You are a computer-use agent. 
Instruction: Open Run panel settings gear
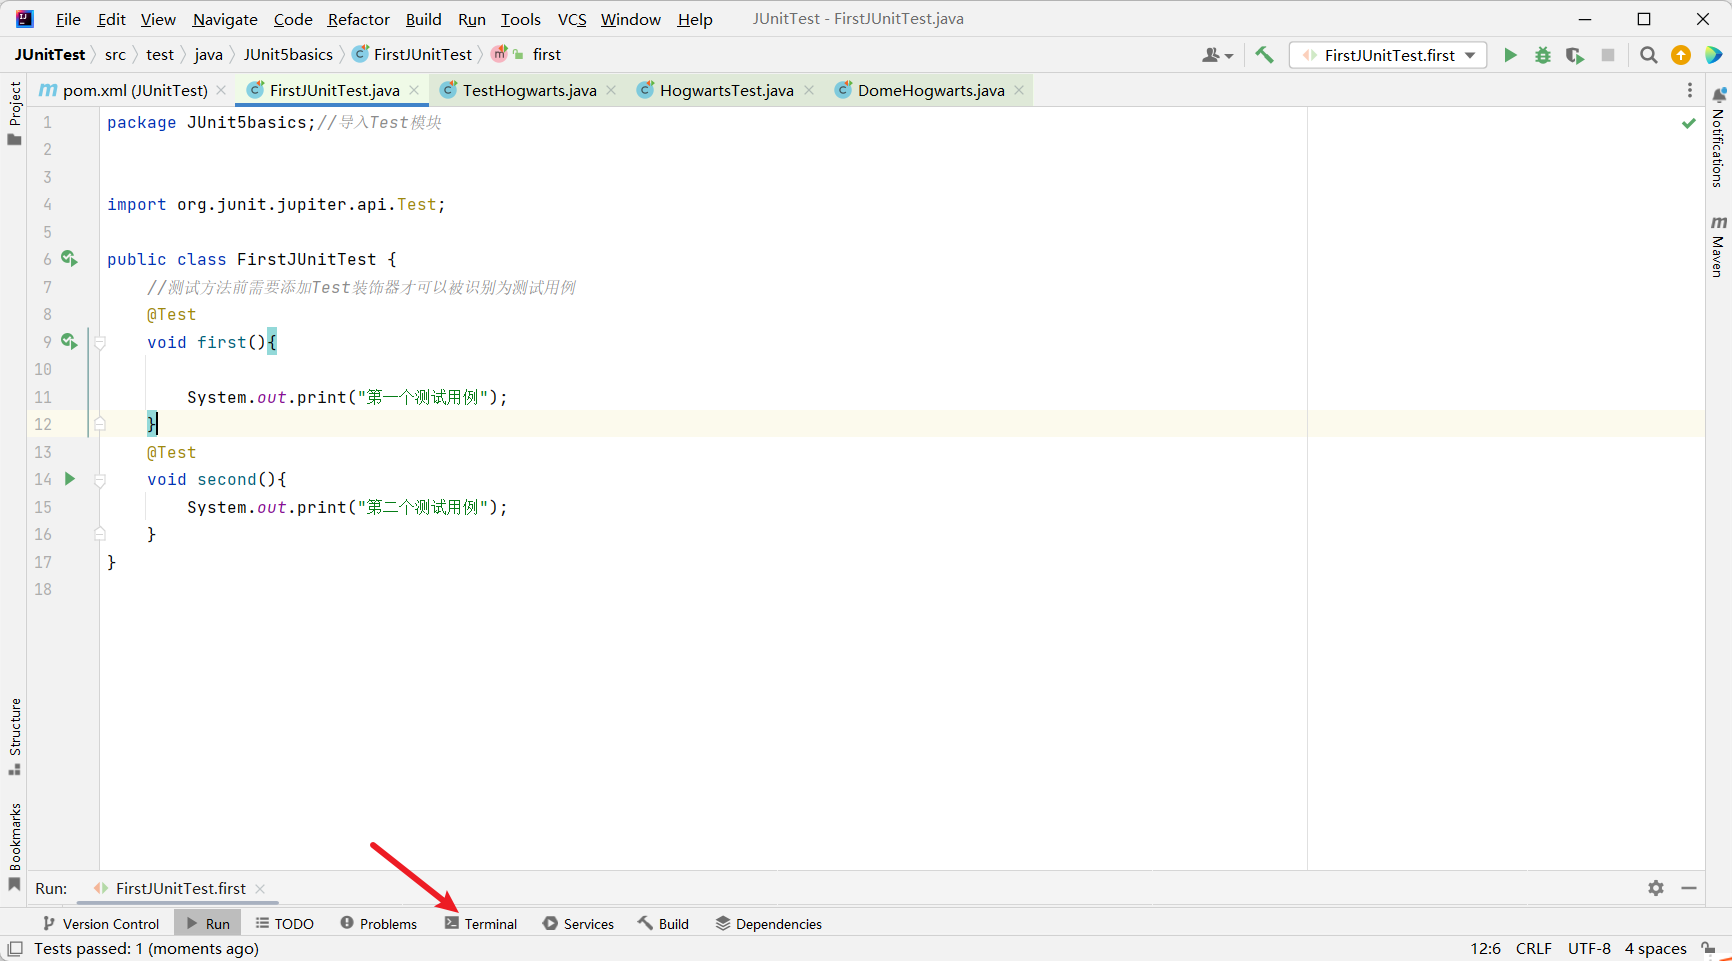[1656, 888]
